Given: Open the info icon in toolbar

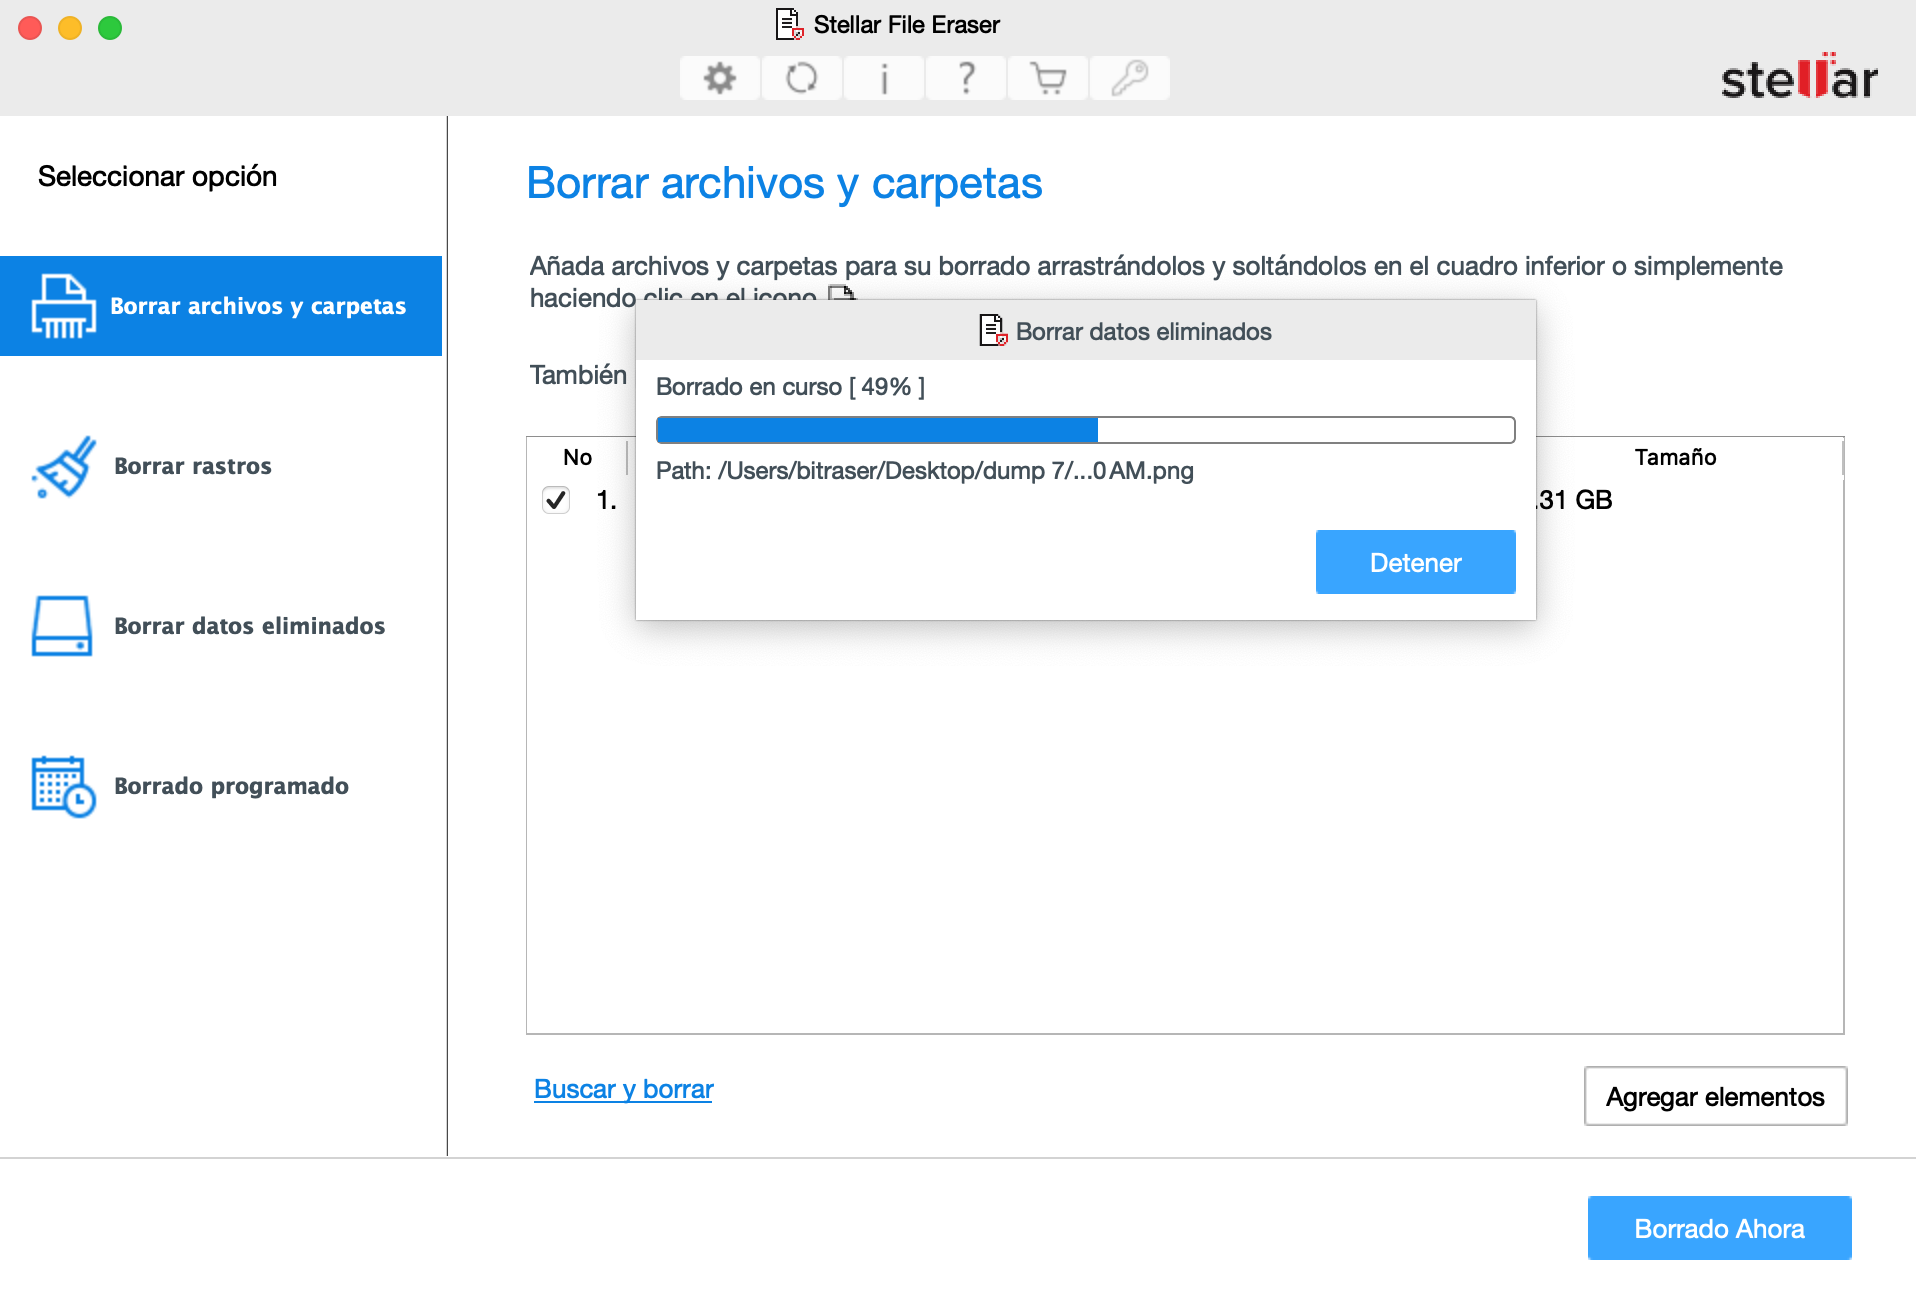Looking at the screenshot, I should tap(884, 78).
